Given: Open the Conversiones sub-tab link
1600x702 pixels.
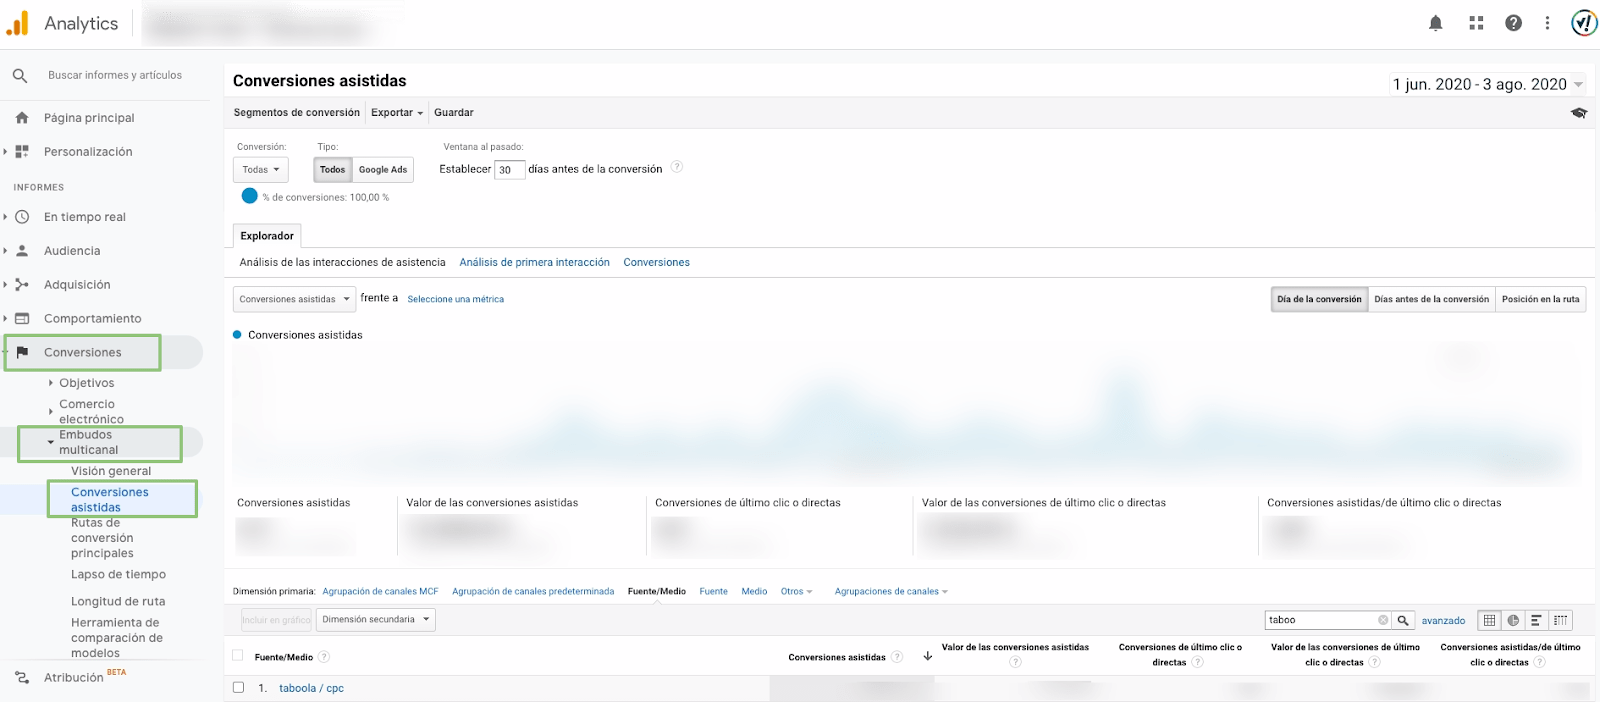Looking at the screenshot, I should 656,263.
